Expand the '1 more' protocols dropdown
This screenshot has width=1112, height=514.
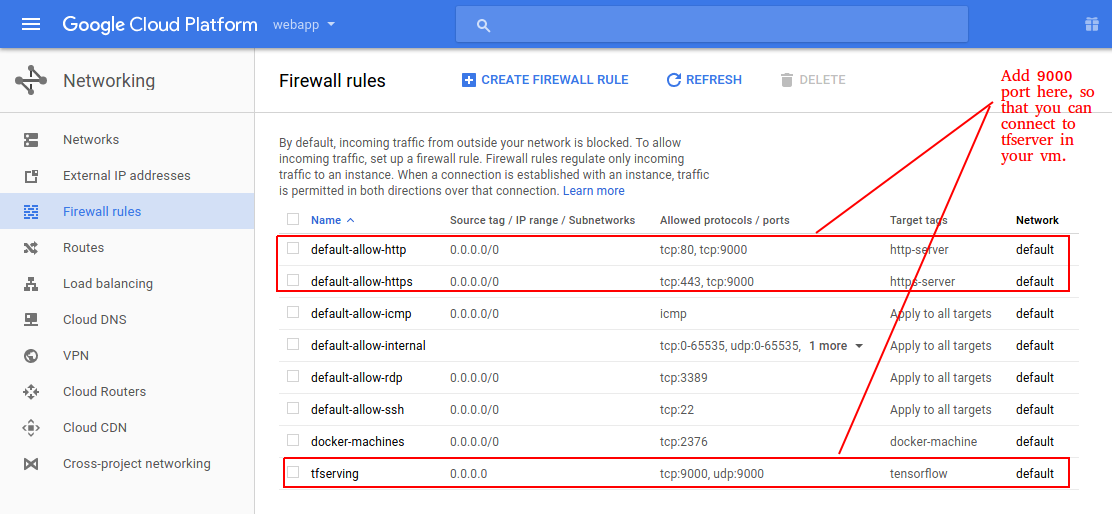pos(837,346)
